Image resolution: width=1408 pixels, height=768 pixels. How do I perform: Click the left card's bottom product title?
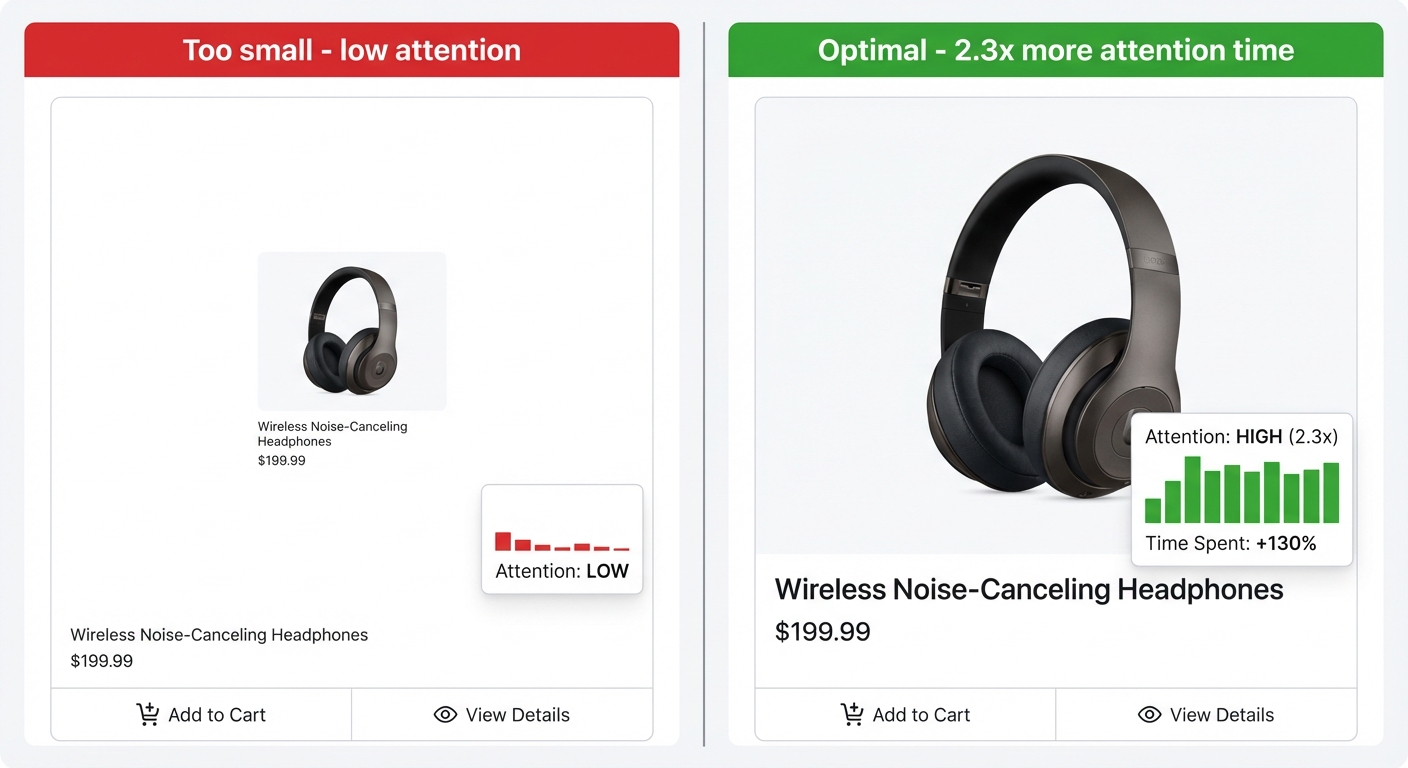tap(219, 635)
